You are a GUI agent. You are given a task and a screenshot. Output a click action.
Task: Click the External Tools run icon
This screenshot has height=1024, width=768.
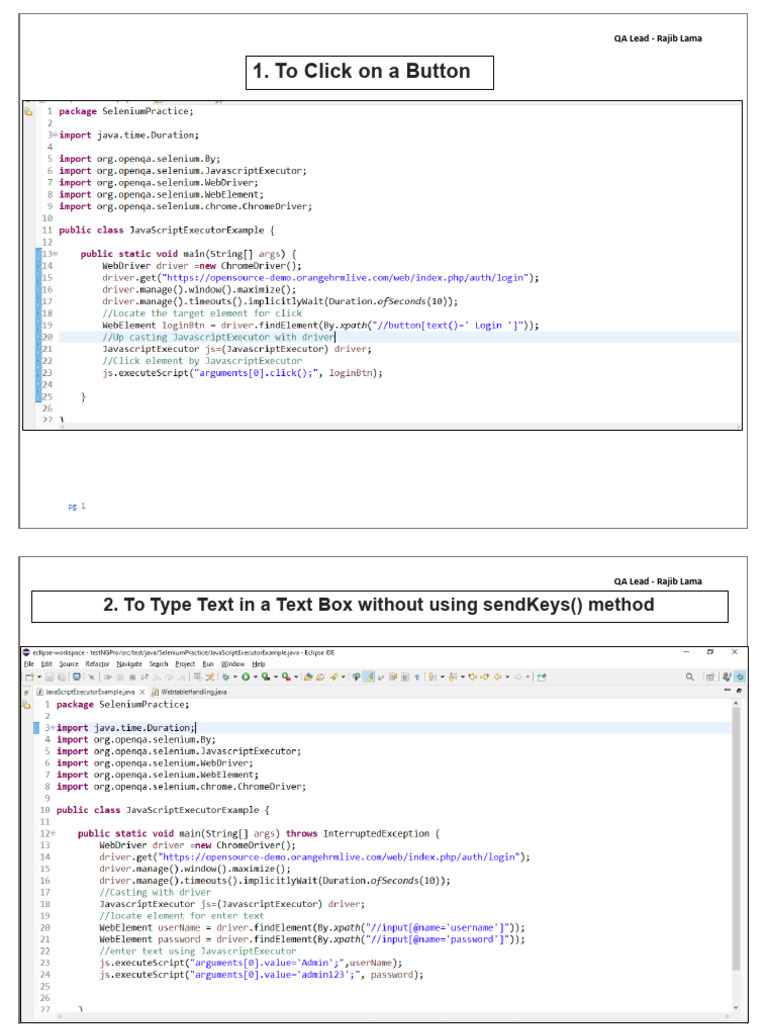(286, 677)
